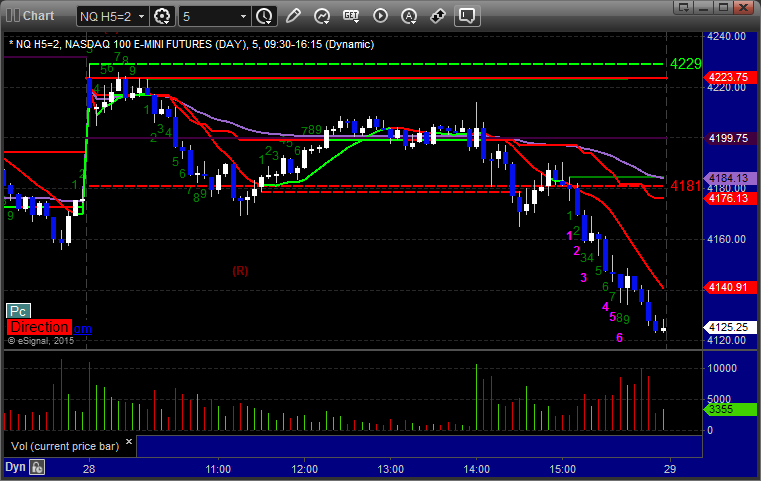The image size is (761, 481).
Task: Open the window options menu button
Action: tap(684, 7)
